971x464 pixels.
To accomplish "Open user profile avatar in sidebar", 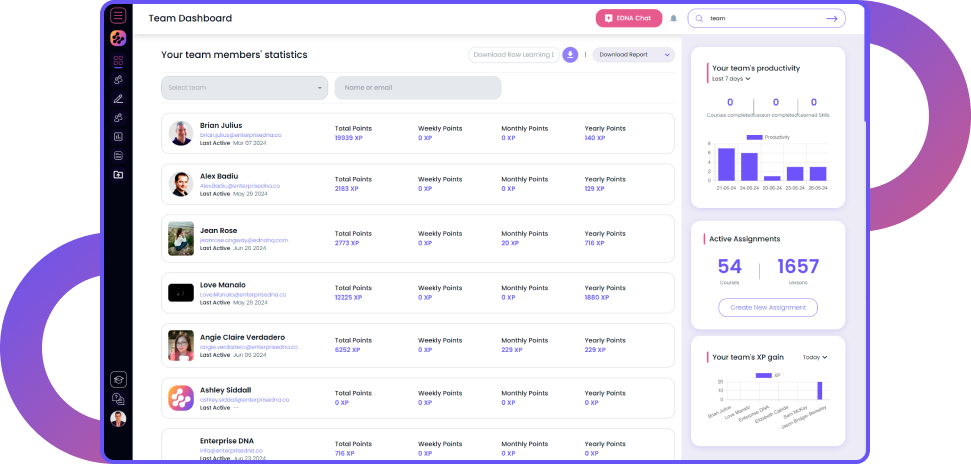I will tap(118, 419).
